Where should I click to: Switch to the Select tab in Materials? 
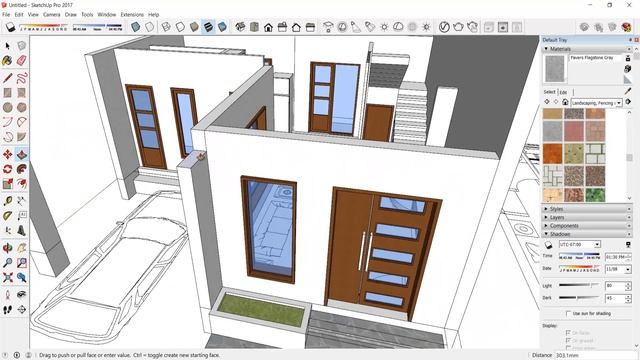(549, 92)
